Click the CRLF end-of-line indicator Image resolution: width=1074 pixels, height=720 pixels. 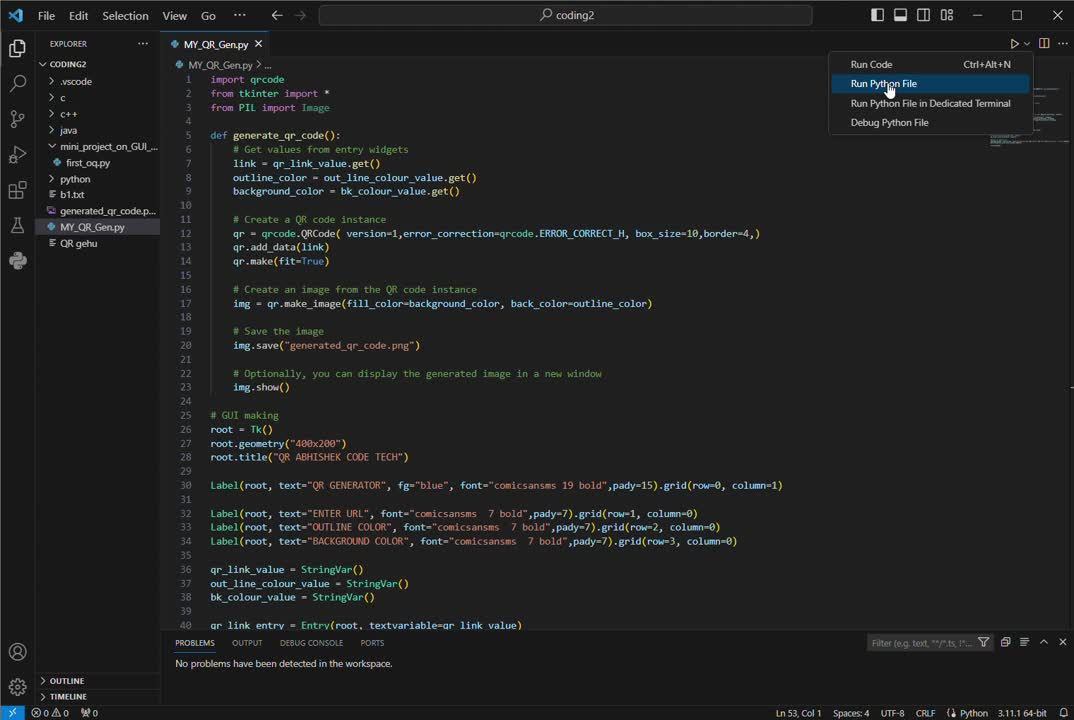pos(925,713)
